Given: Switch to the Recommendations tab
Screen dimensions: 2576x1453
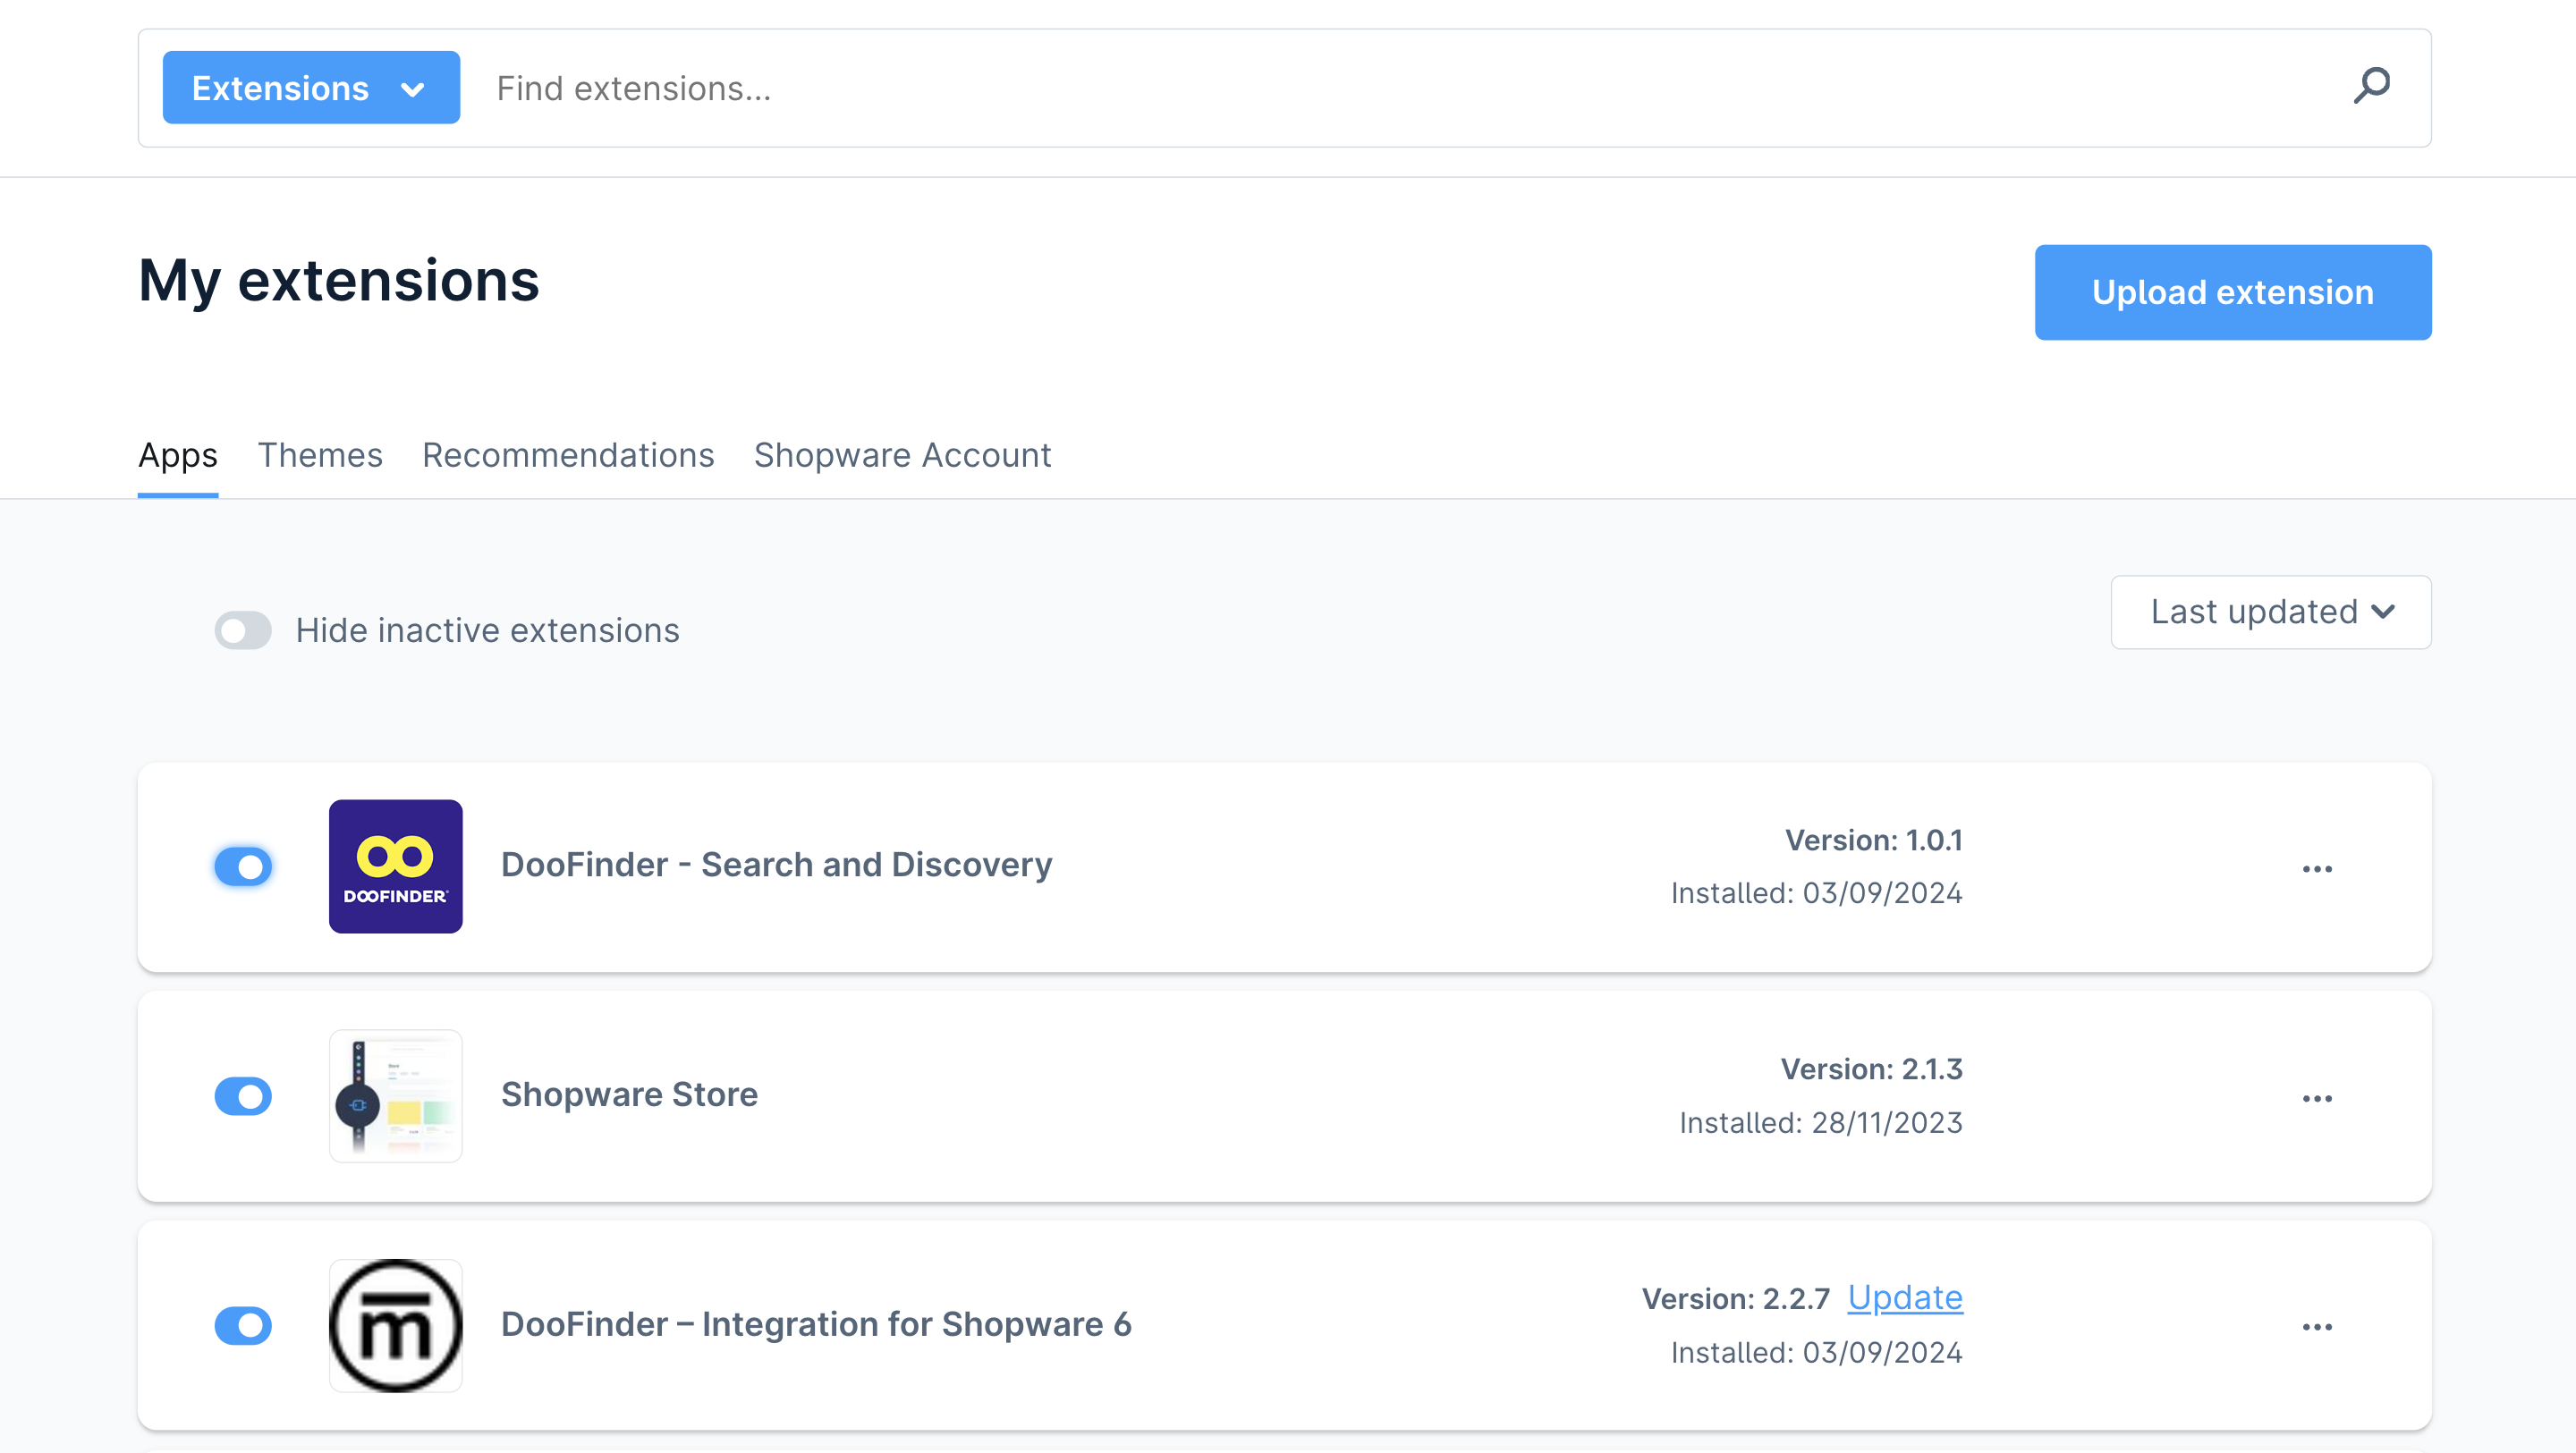Looking at the screenshot, I should 568,455.
